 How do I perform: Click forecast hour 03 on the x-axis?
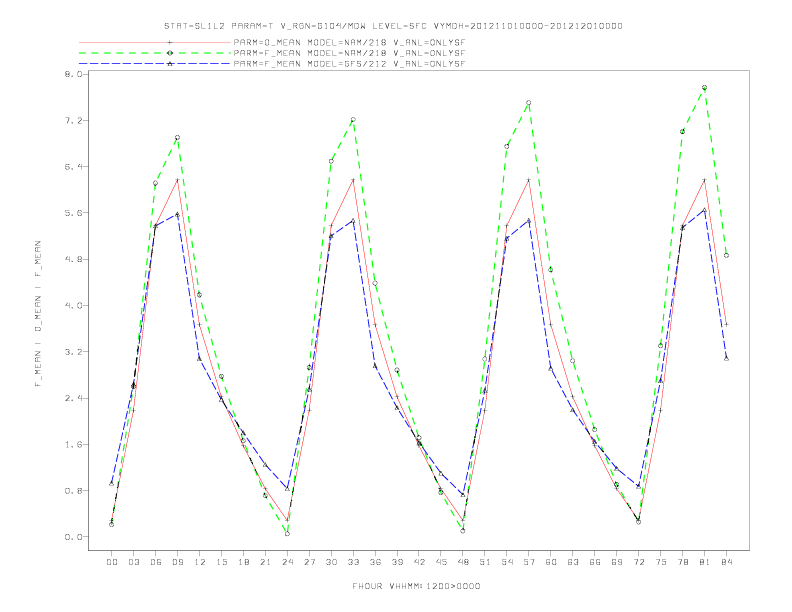pos(133,562)
